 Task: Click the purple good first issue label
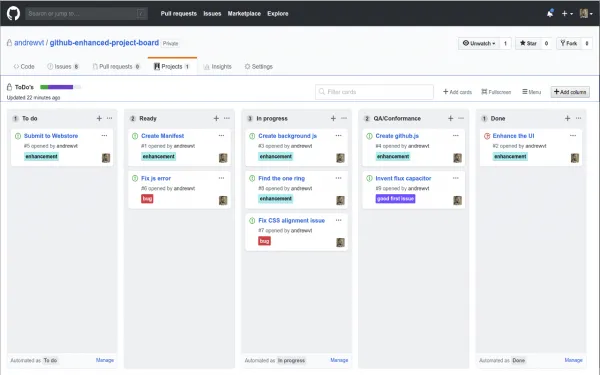point(395,199)
